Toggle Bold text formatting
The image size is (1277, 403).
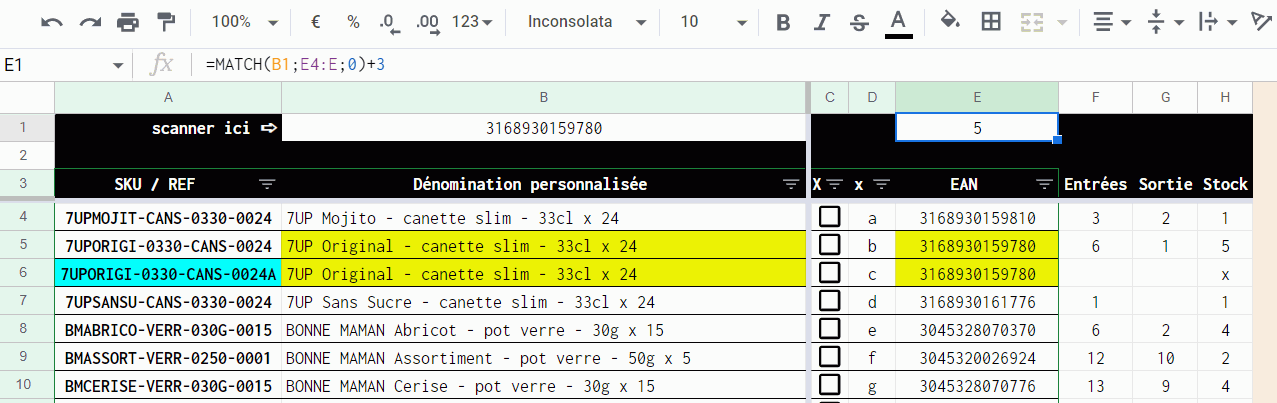[783, 22]
